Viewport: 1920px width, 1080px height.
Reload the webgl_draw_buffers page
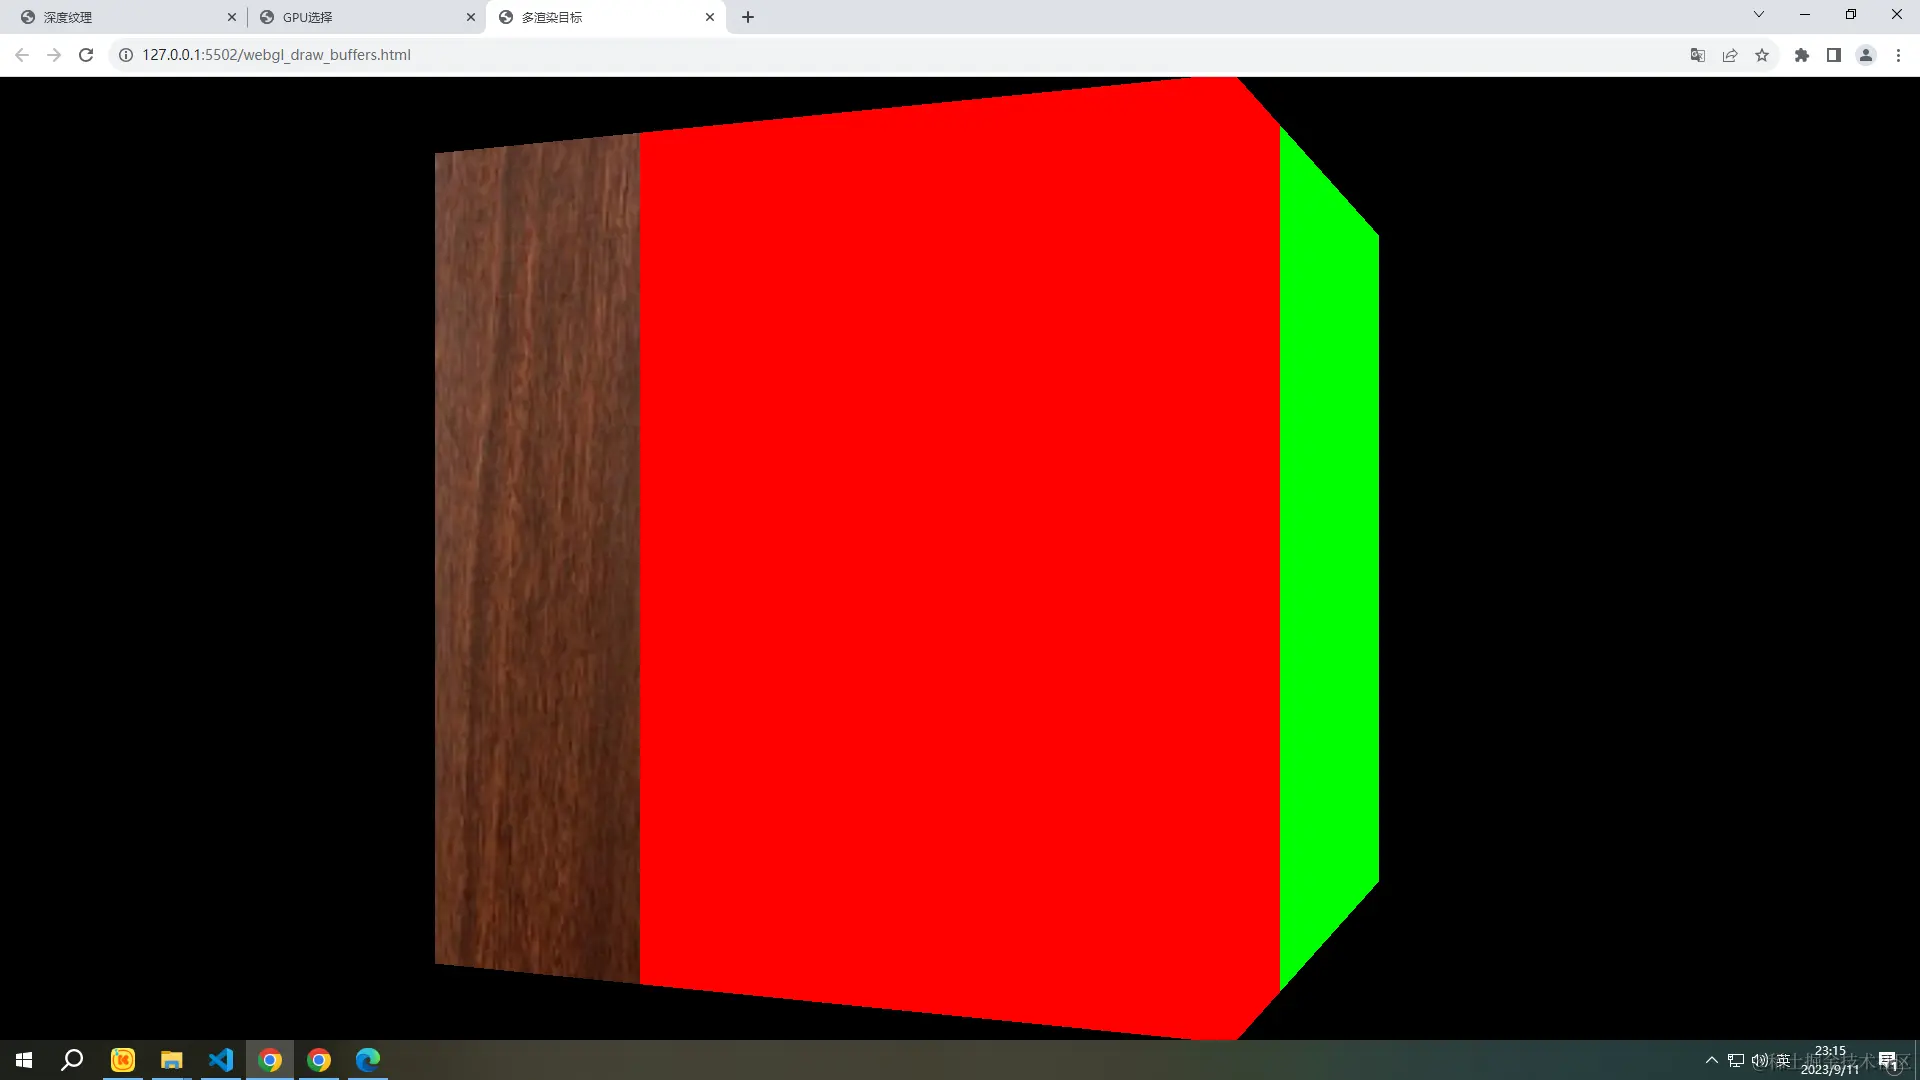(x=86, y=55)
